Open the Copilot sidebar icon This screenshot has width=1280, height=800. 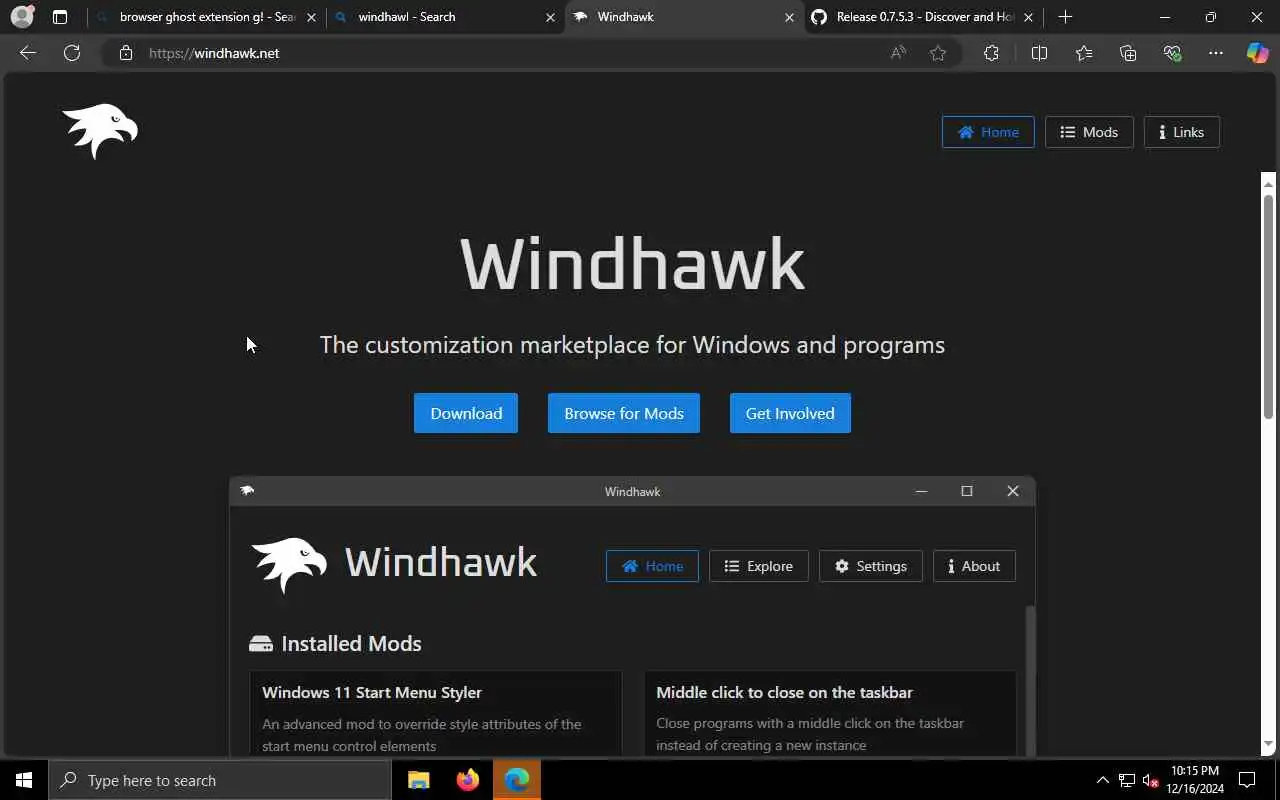click(1257, 53)
